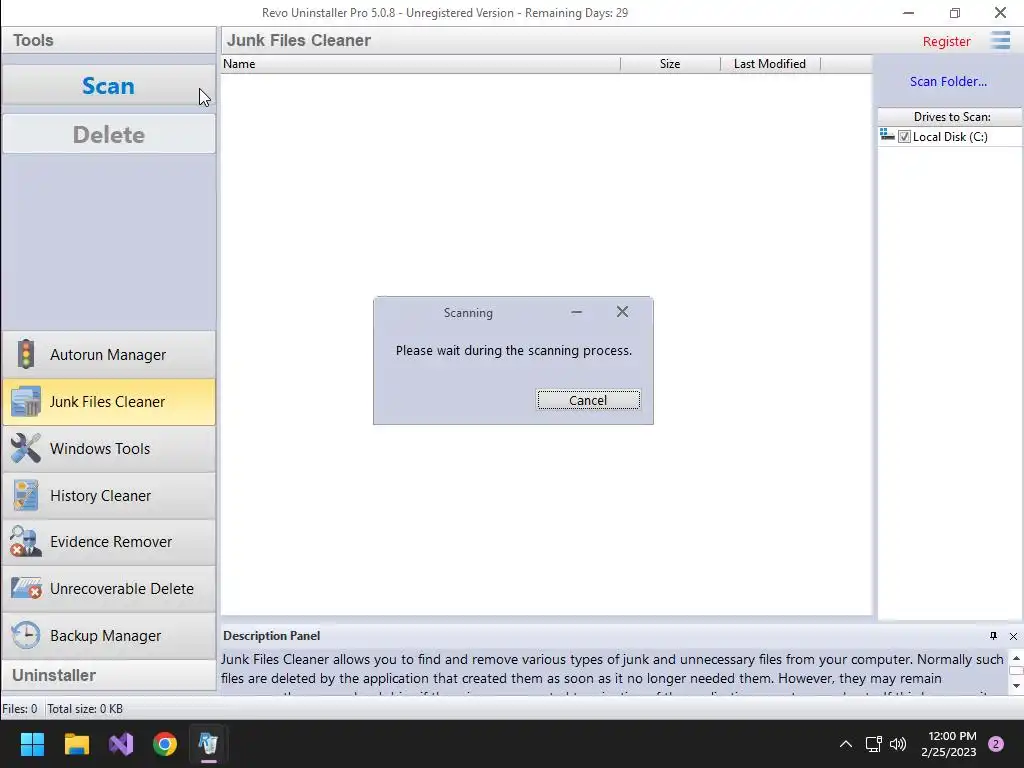Click the Delete button

pyautogui.click(x=108, y=135)
